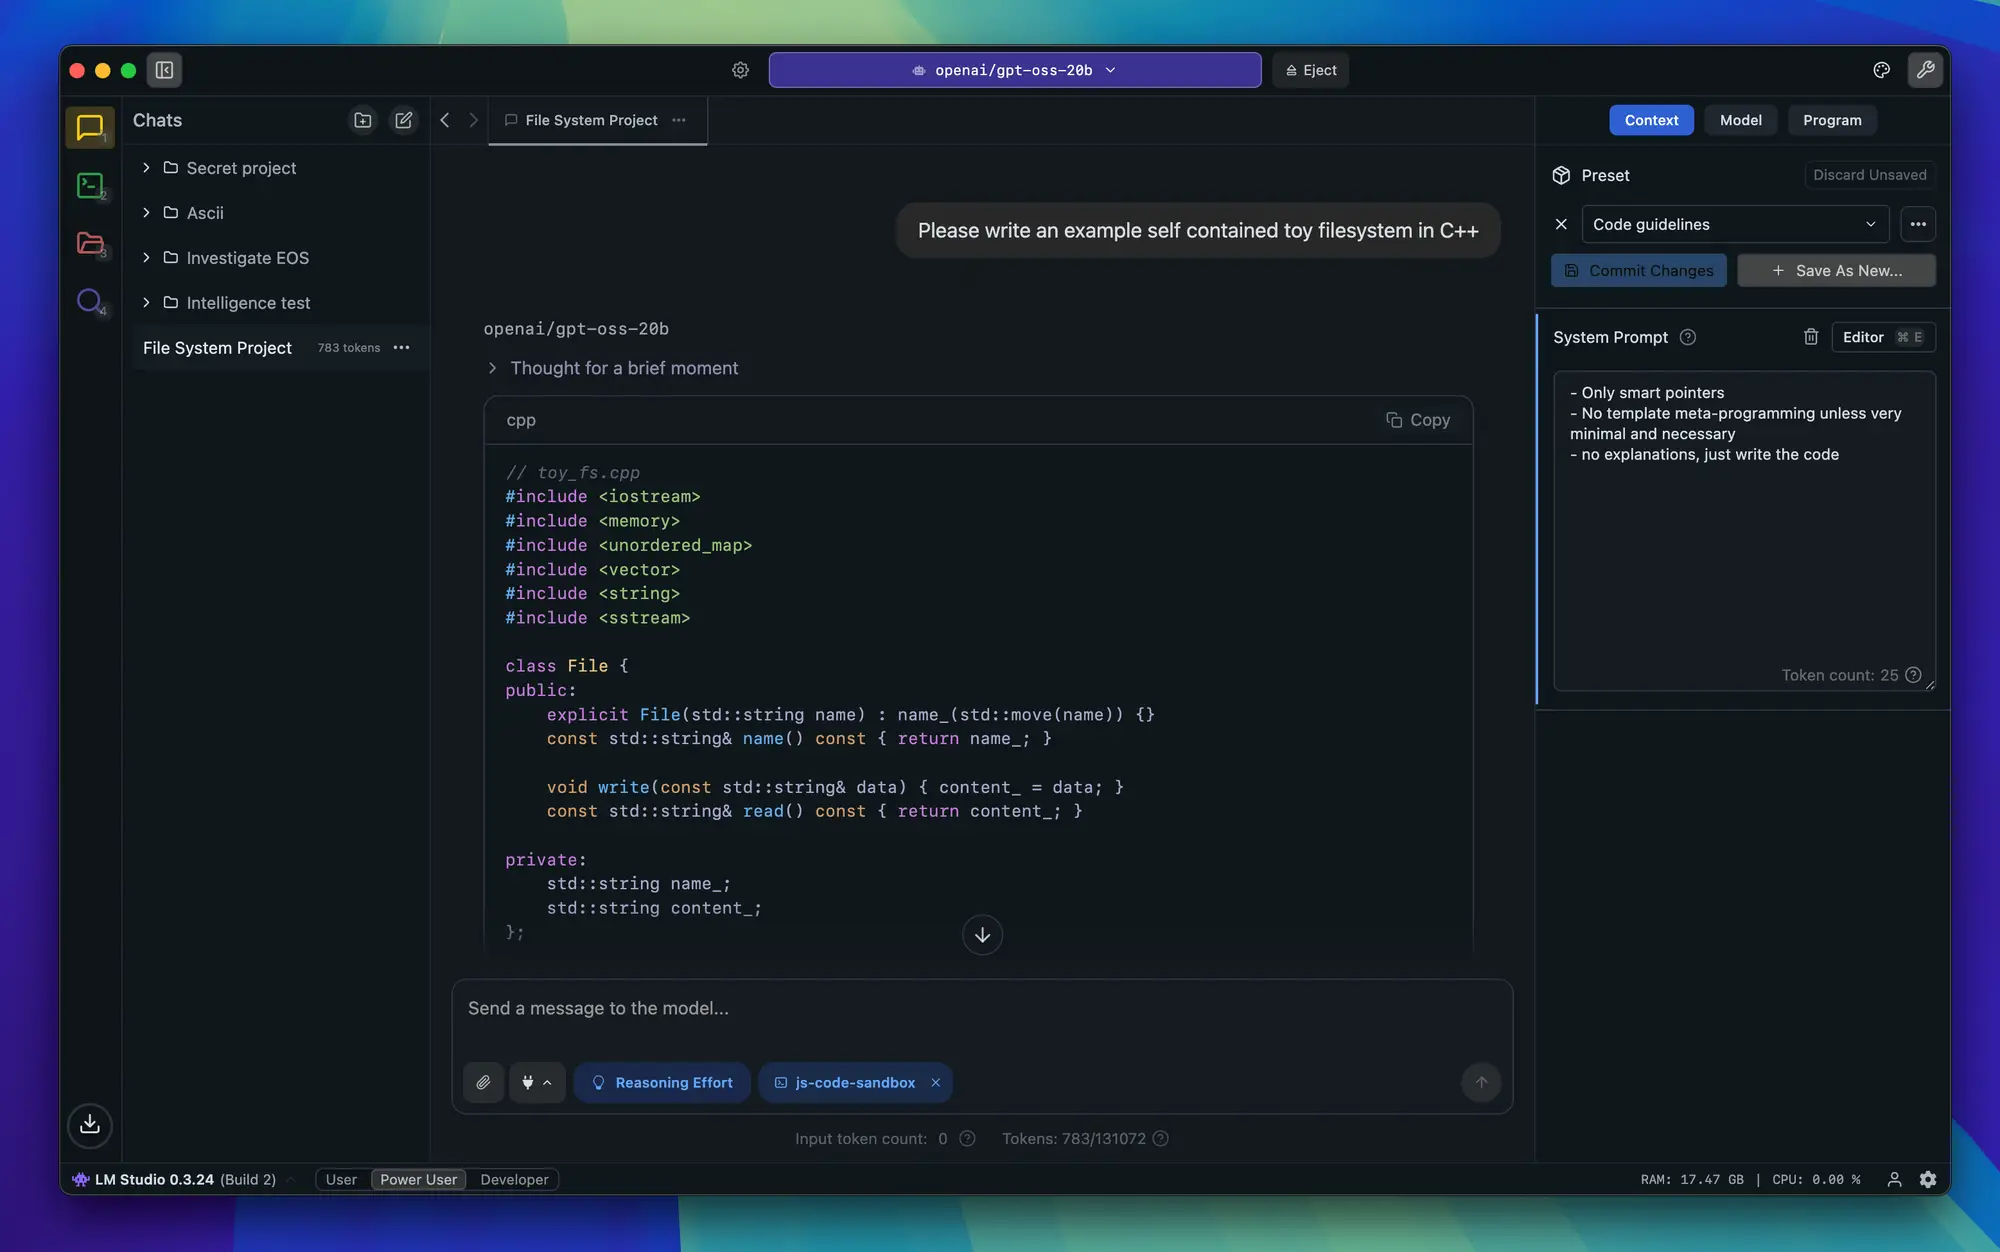Open the Chat panel in sidebar

click(90, 127)
